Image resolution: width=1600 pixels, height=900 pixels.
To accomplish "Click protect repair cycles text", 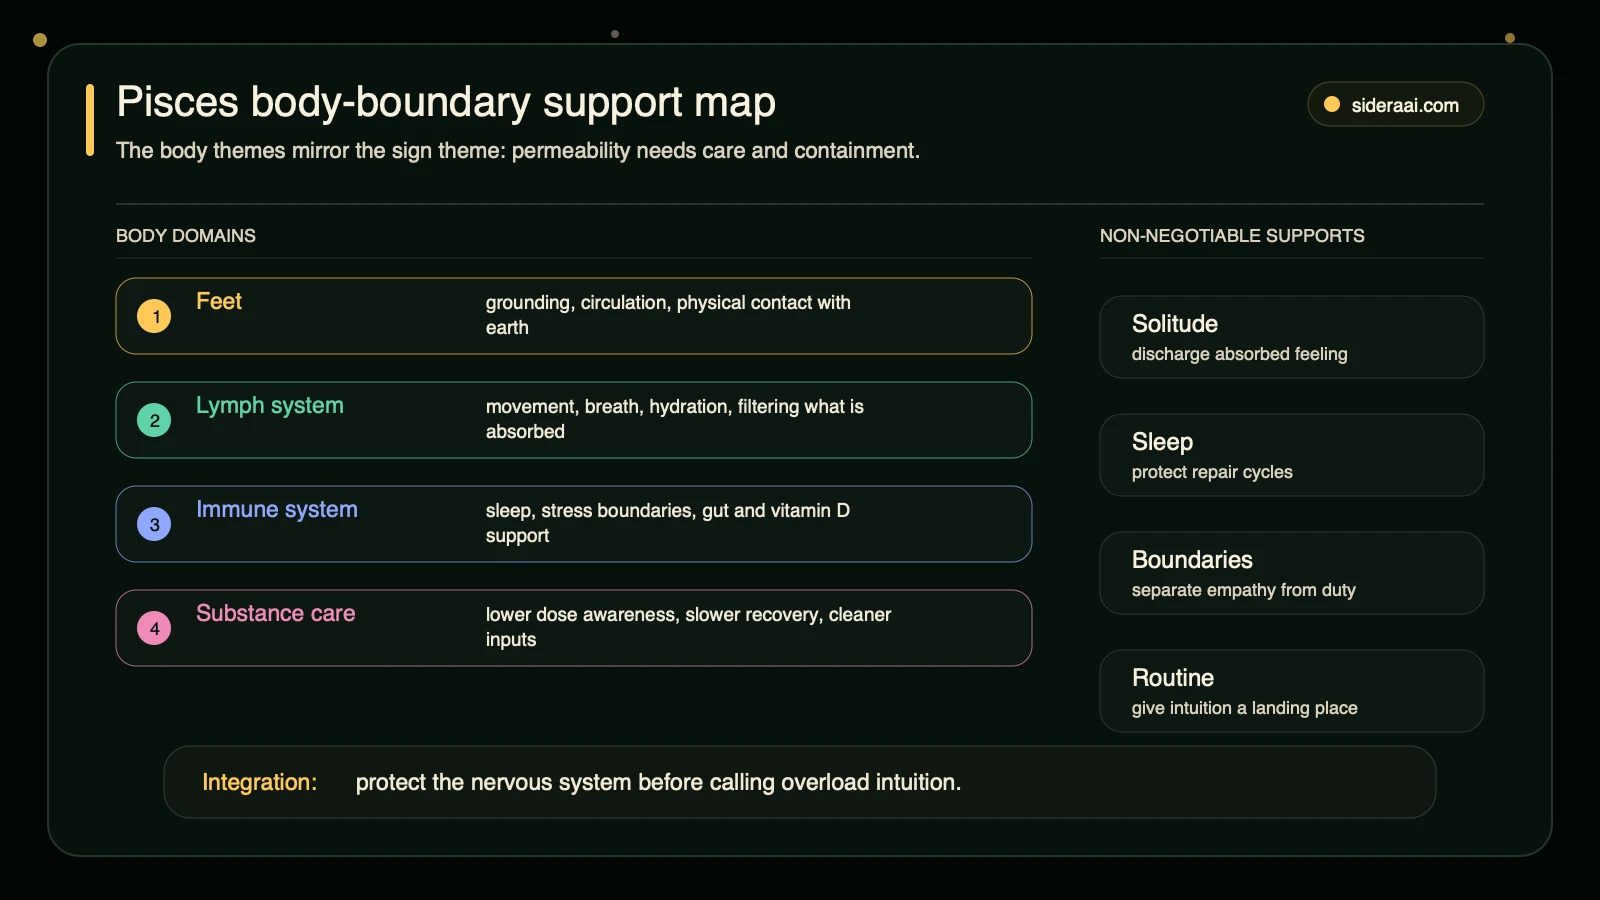I will tap(1212, 472).
